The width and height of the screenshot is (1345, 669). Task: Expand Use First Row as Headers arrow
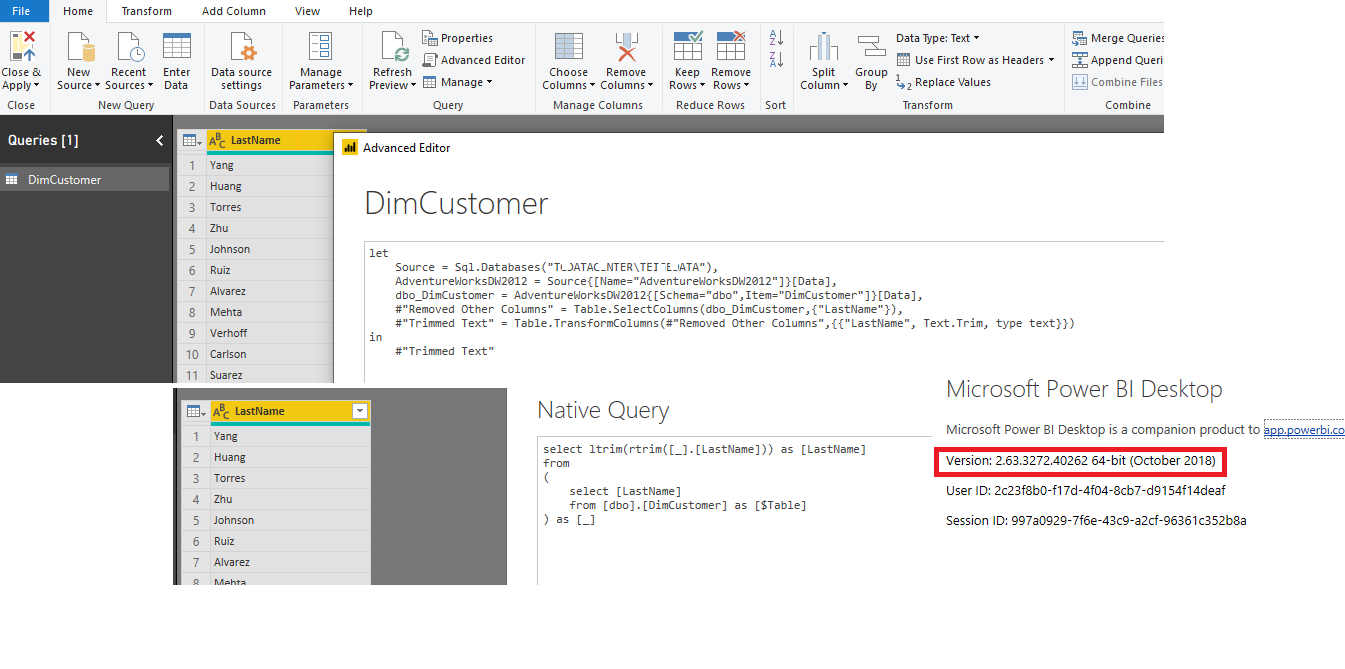tap(1051, 60)
